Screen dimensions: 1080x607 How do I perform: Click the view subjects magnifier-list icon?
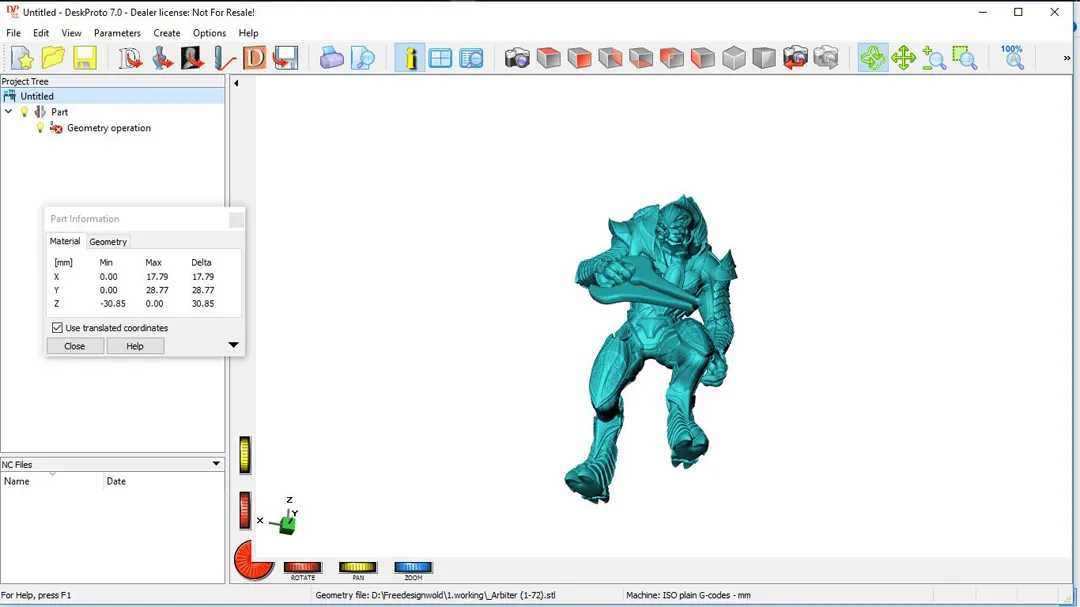click(x=471, y=58)
